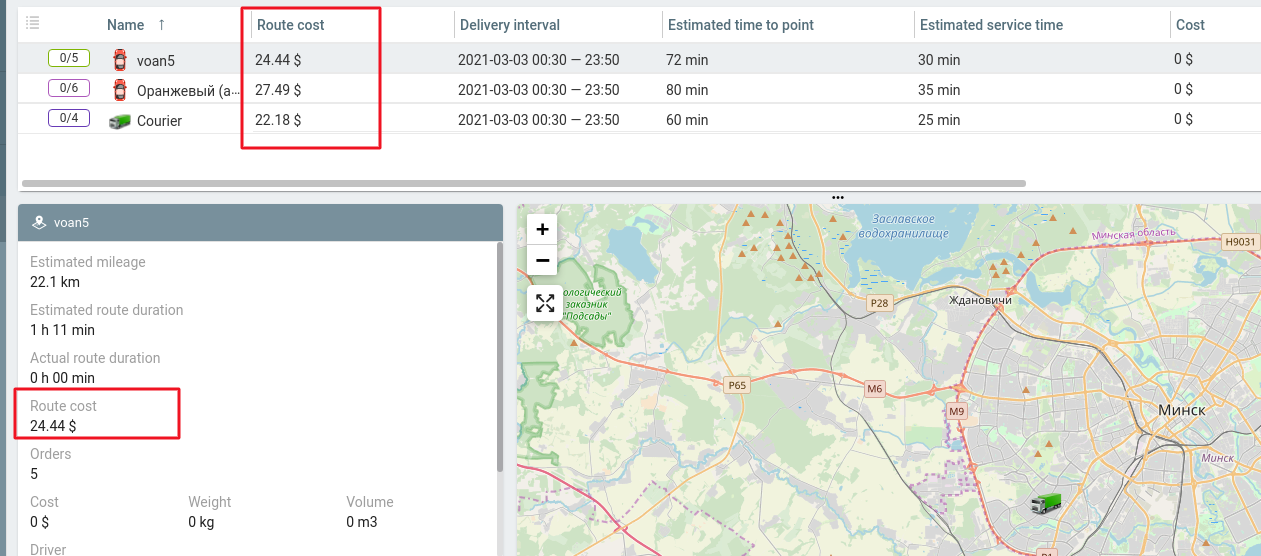Click the Delivery interval column header
This screenshot has width=1261, height=556.
(509, 25)
